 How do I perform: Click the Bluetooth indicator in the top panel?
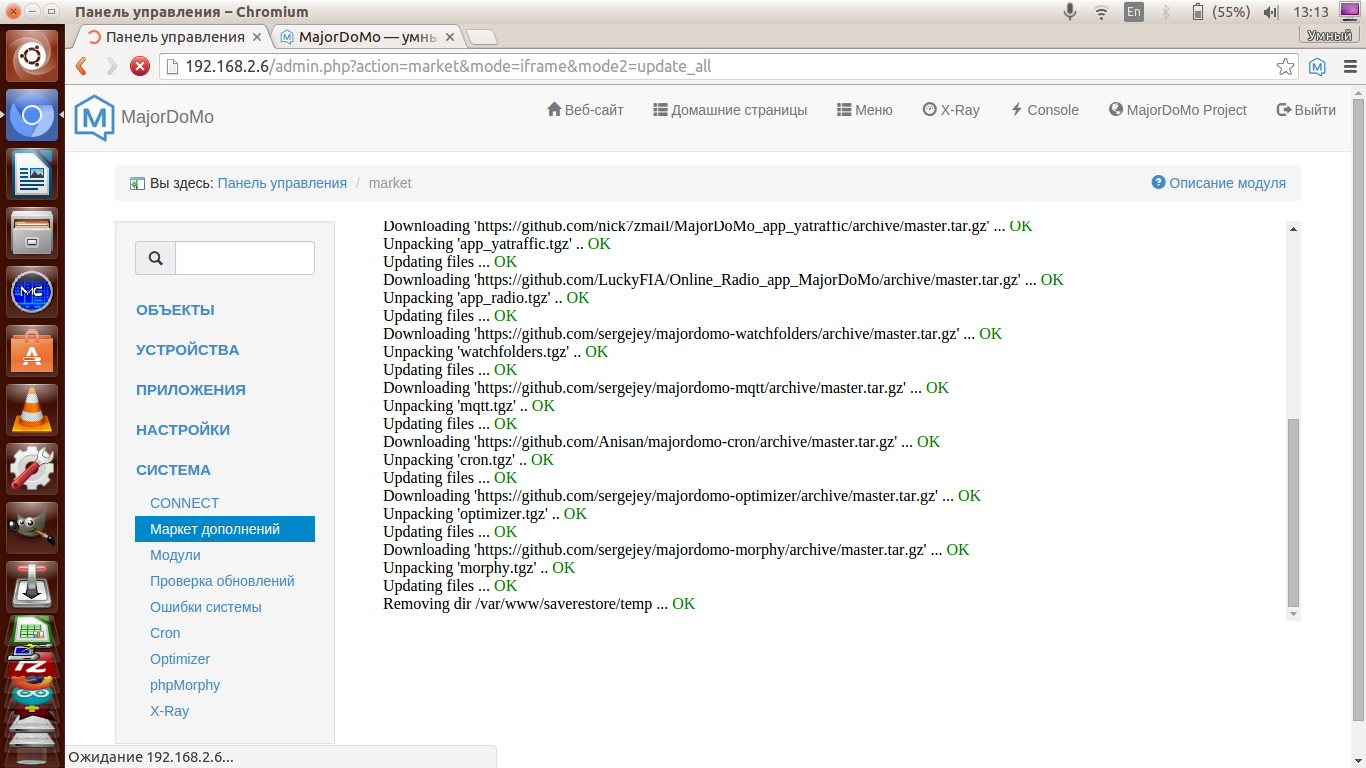(1165, 12)
